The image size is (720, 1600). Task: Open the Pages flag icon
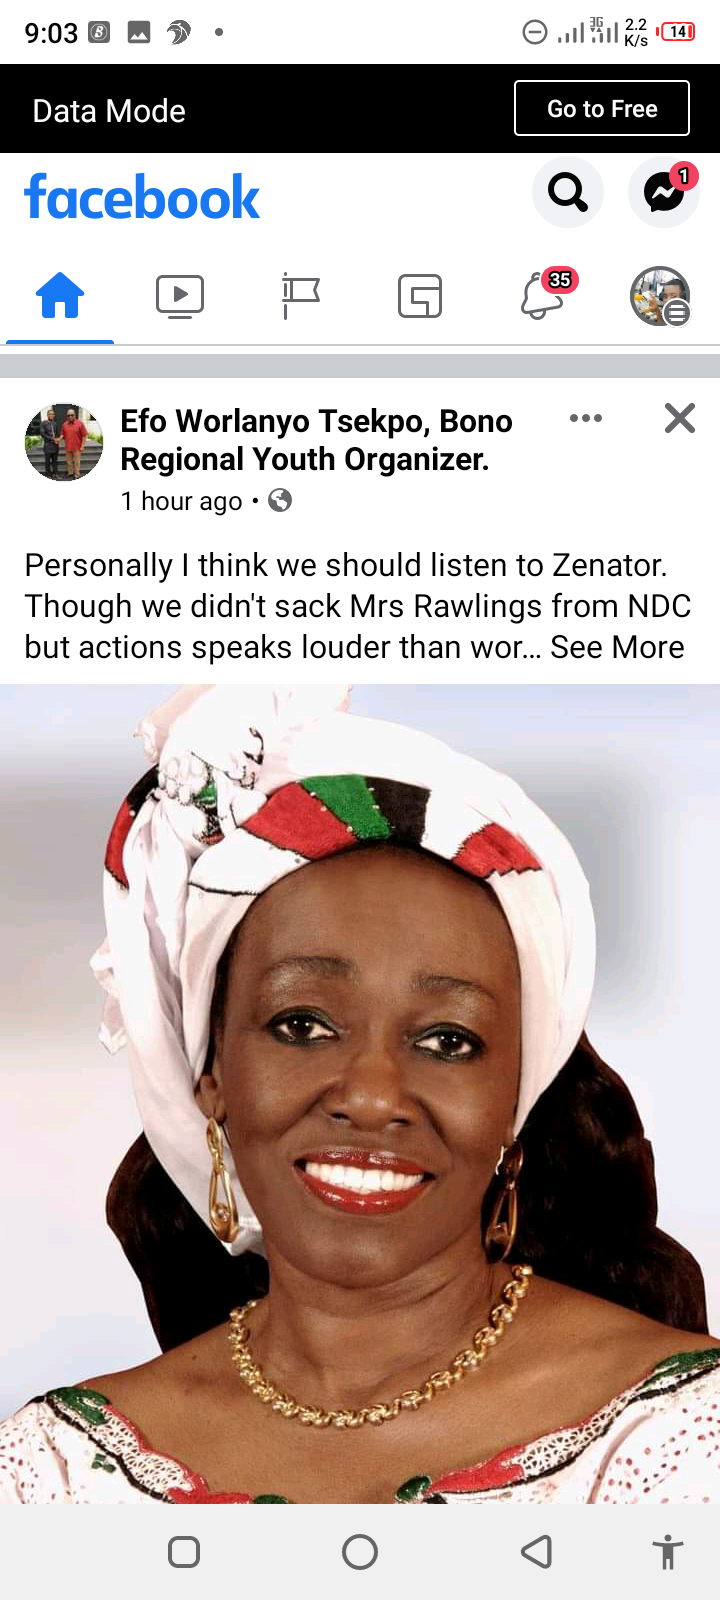[300, 296]
